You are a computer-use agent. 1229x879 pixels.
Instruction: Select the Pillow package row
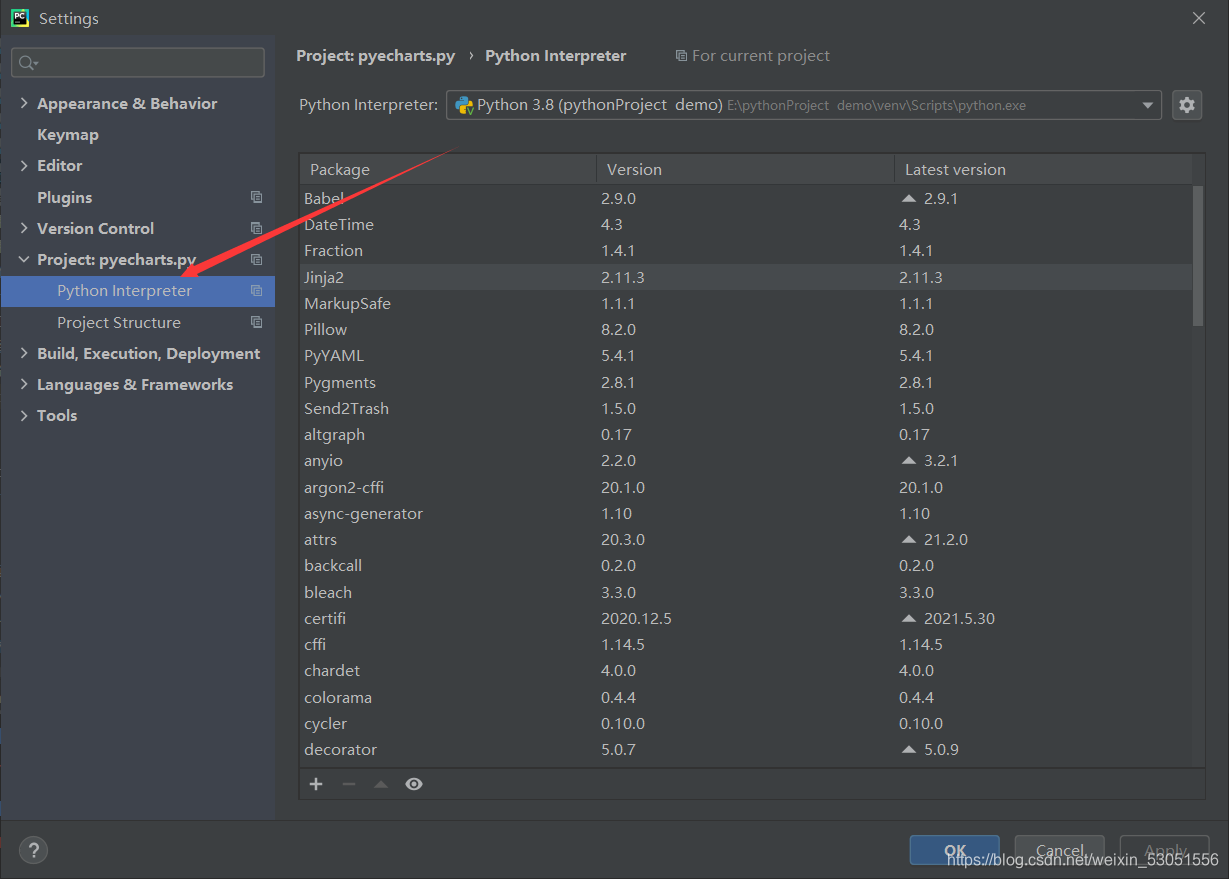(746, 329)
